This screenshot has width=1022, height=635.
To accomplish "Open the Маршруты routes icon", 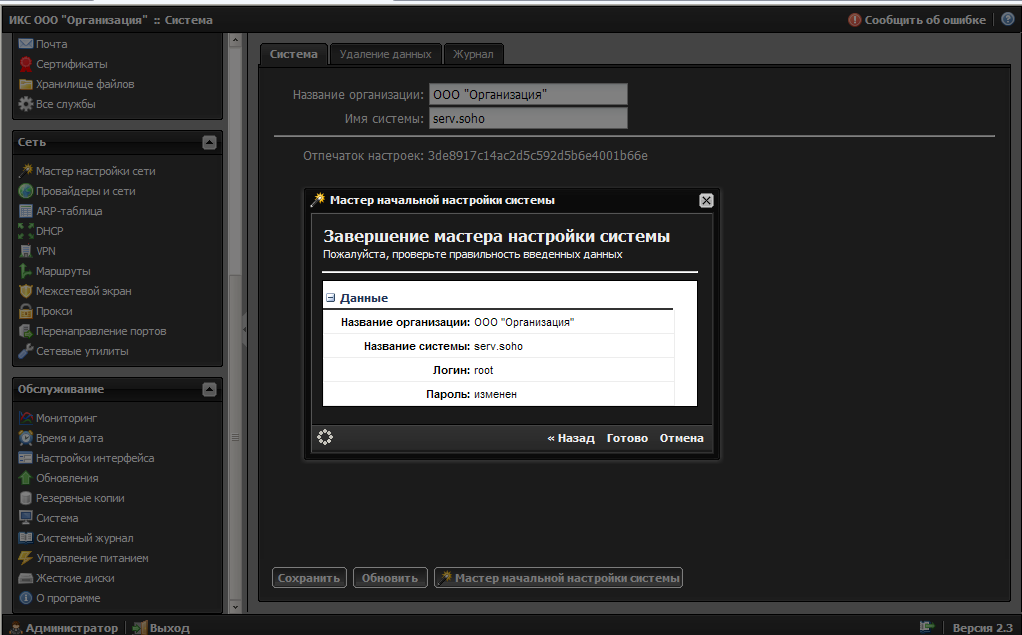I will tap(25, 271).
